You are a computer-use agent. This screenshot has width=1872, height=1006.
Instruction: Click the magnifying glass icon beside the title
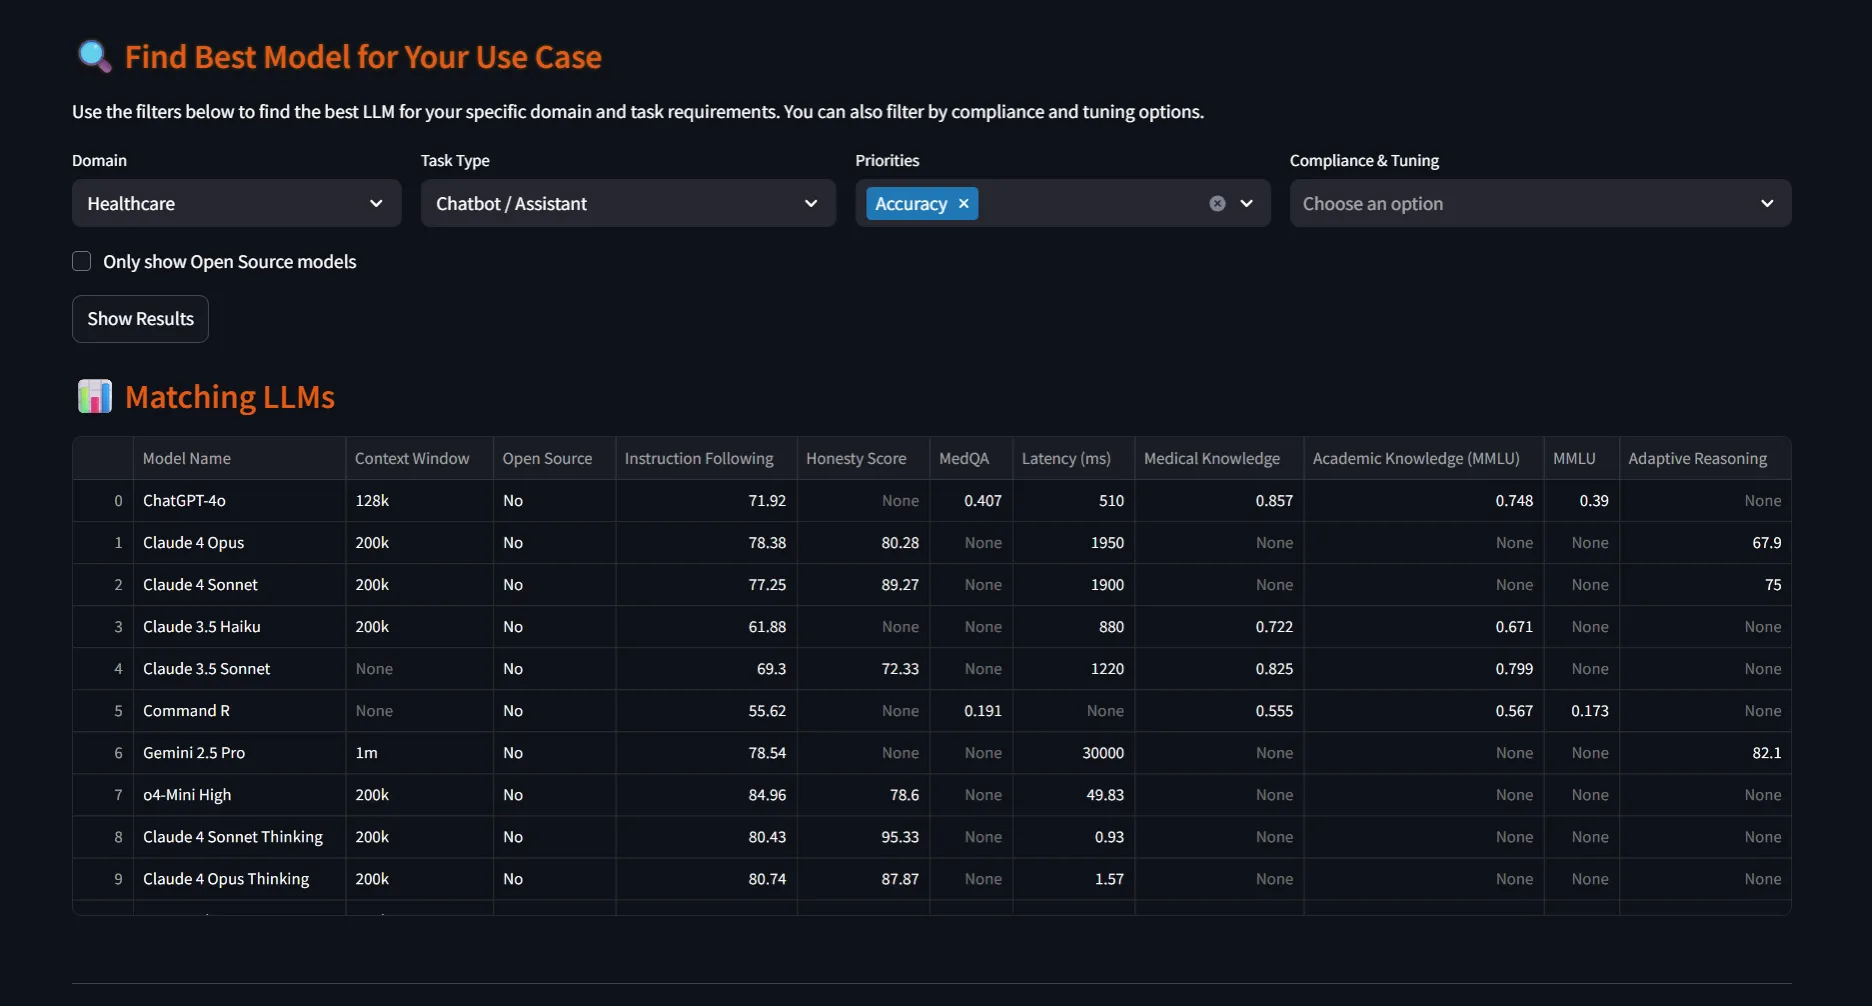(94, 56)
